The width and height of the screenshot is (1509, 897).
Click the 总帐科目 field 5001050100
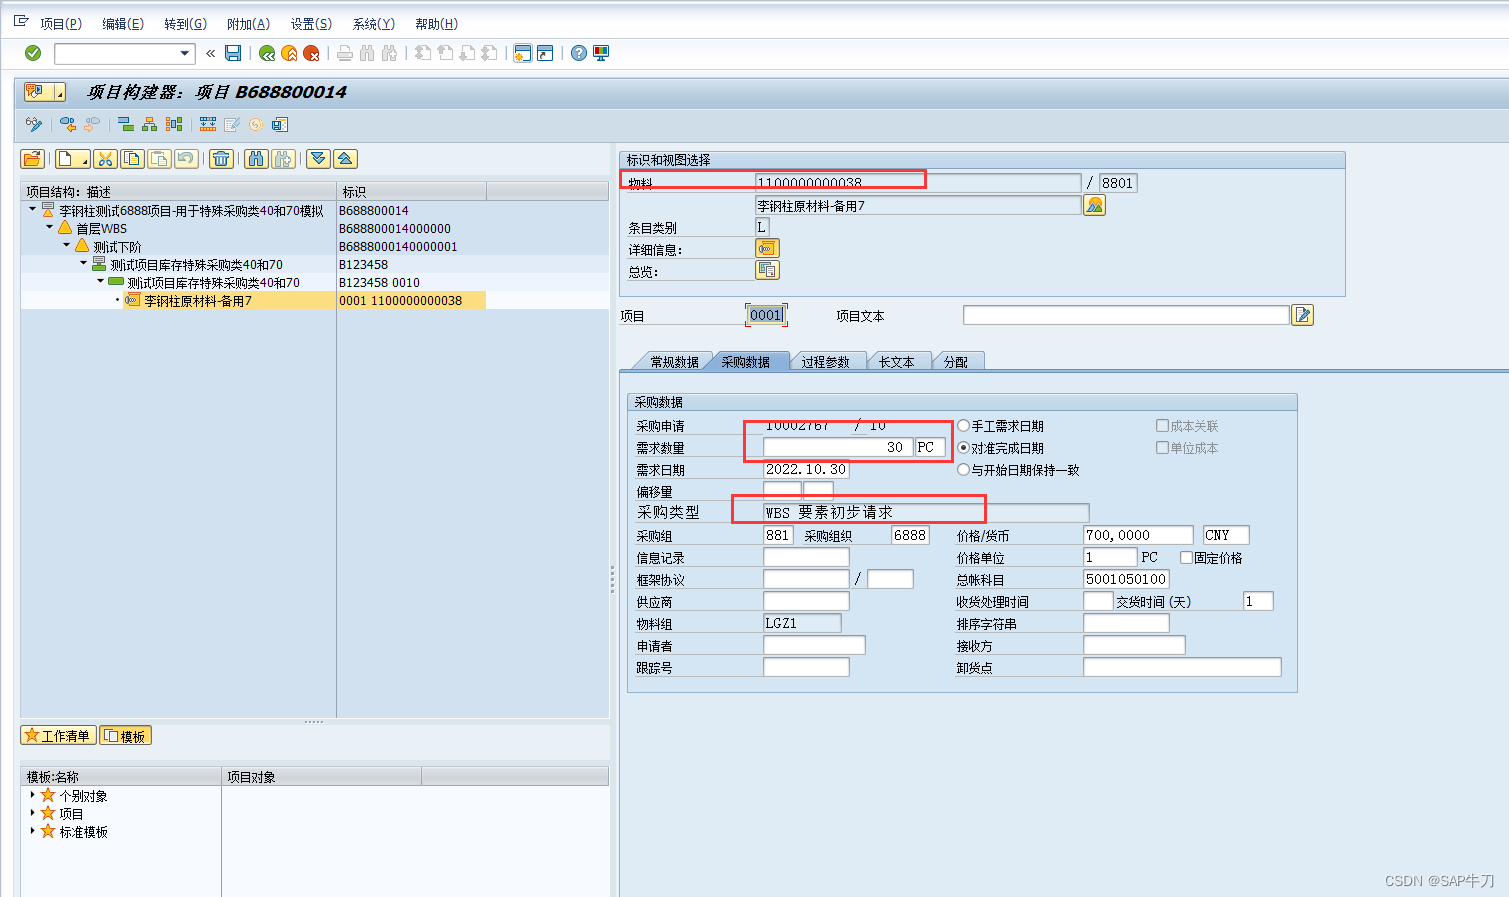coord(1126,579)
